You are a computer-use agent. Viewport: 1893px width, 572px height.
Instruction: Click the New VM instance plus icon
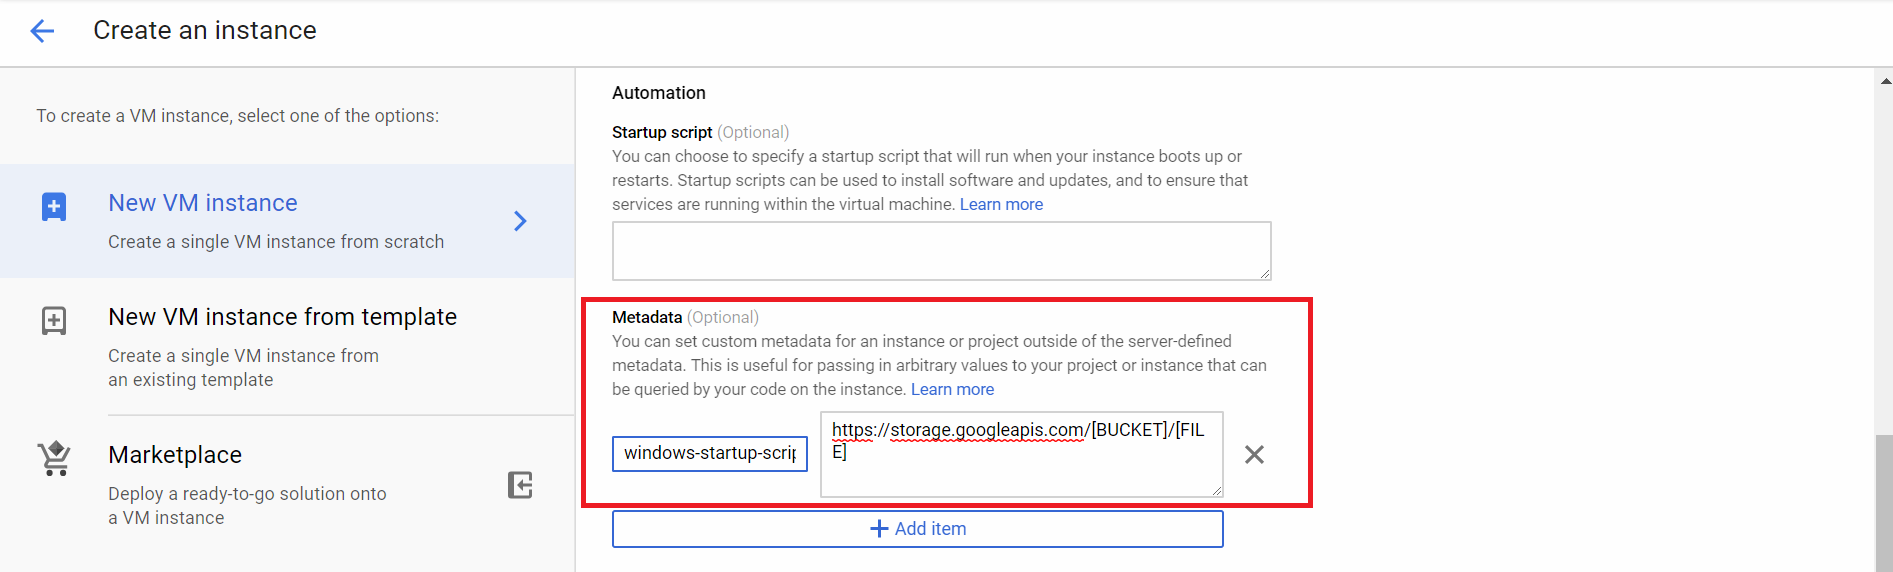click(54, 207)
